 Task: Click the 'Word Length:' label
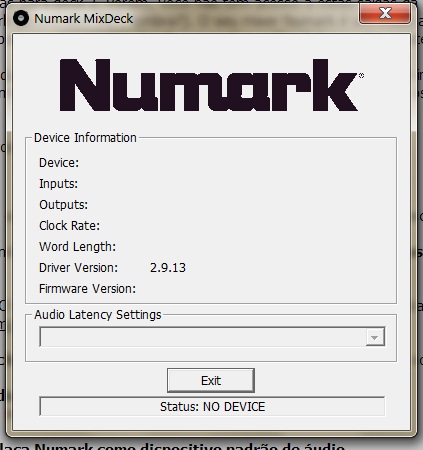point(77,247)
